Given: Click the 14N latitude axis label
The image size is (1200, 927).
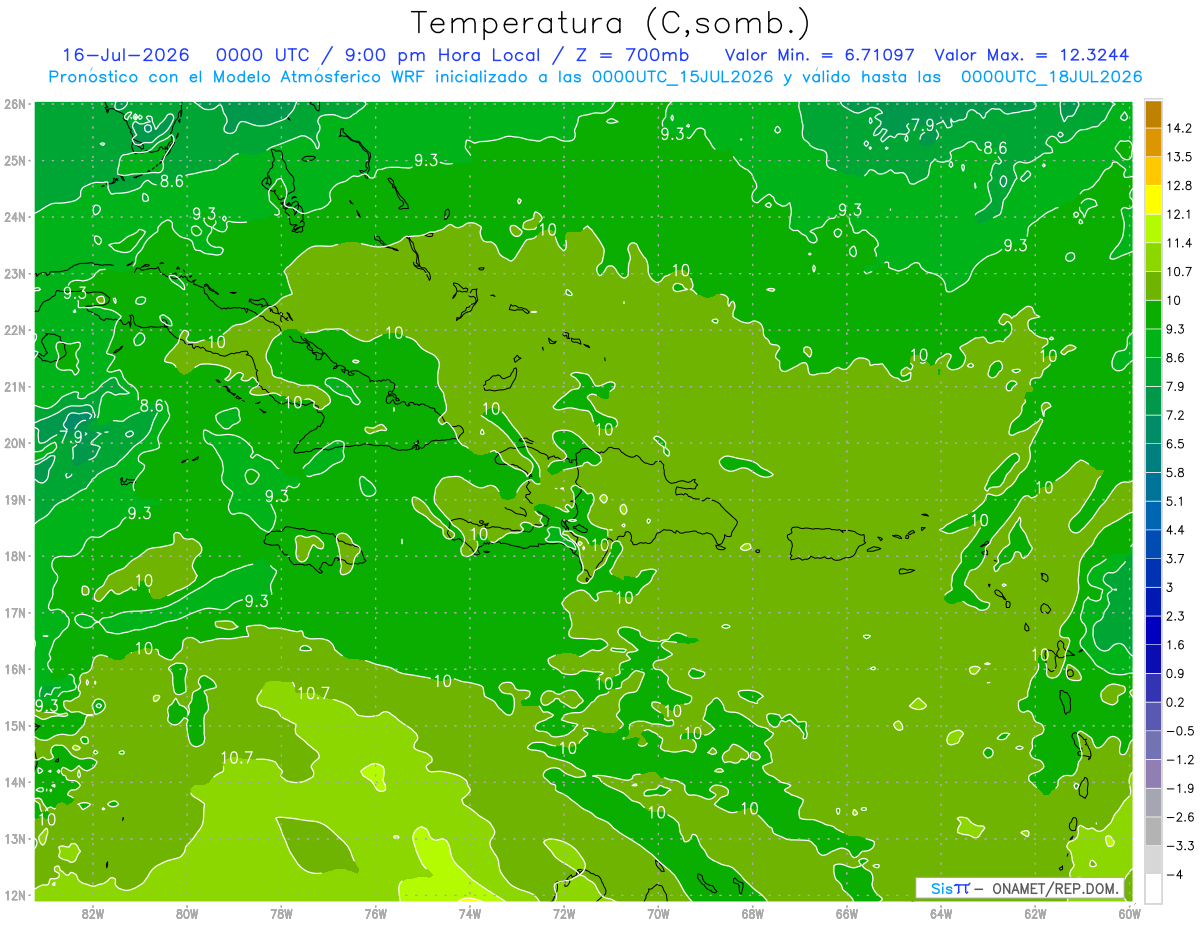Looking at the screenshot, I should pyautogui.click(x=15, y=782).
